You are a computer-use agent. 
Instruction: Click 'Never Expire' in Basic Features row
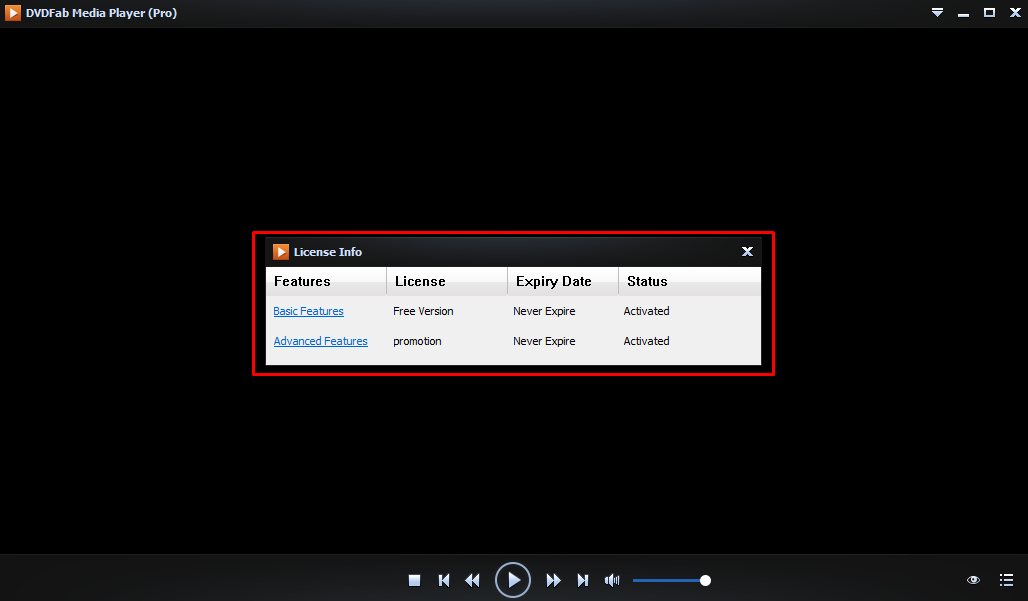(544, 311)
